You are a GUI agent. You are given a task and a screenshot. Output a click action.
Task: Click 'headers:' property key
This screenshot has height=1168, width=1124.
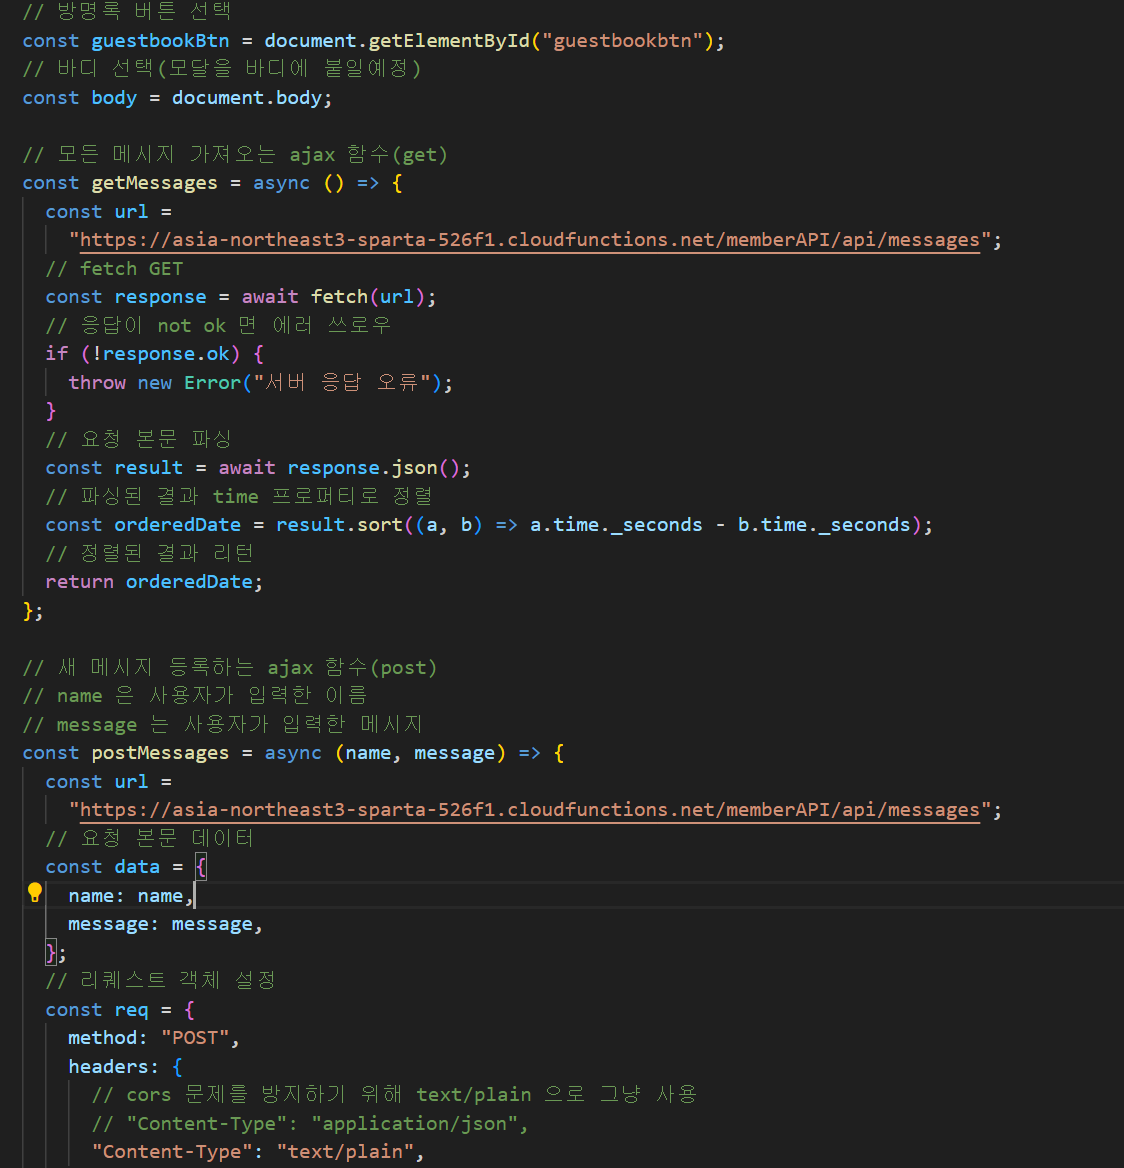(x=113, y=1067)
